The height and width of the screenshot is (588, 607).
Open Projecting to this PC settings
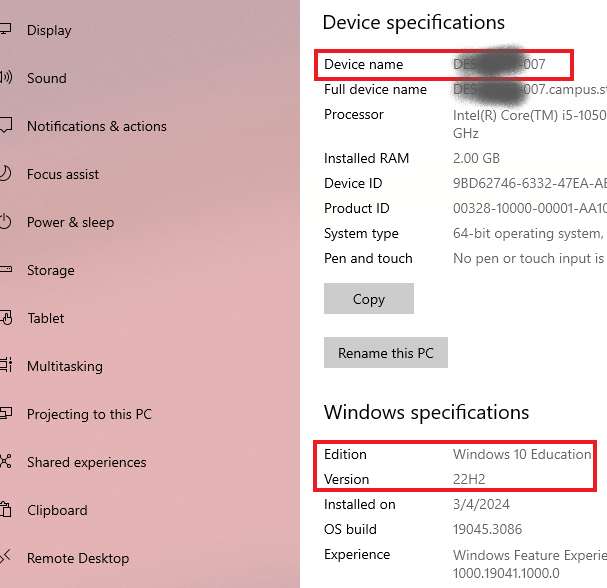tap(89, 414)
